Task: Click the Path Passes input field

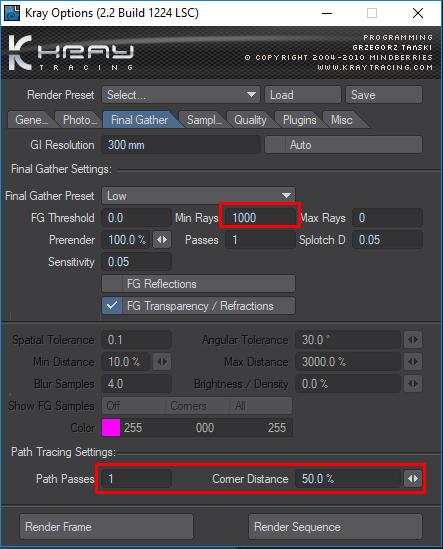Action: pos(137,479)
